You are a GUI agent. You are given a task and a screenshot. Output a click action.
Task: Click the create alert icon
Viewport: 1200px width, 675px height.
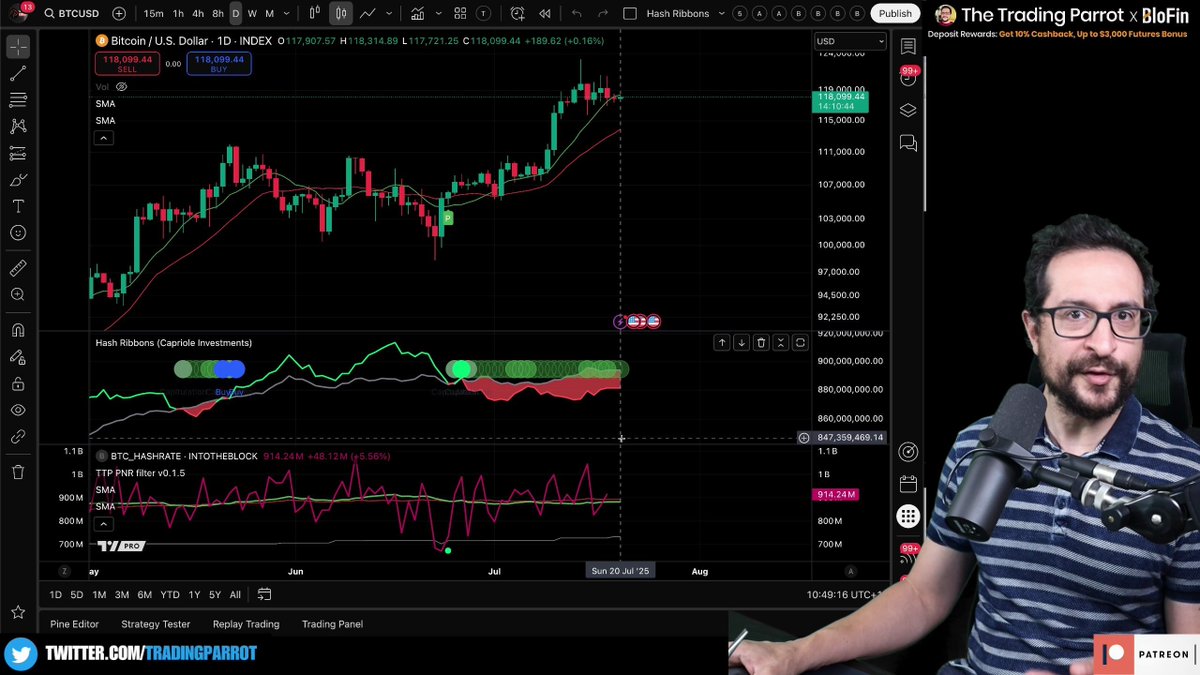point(517,14)
